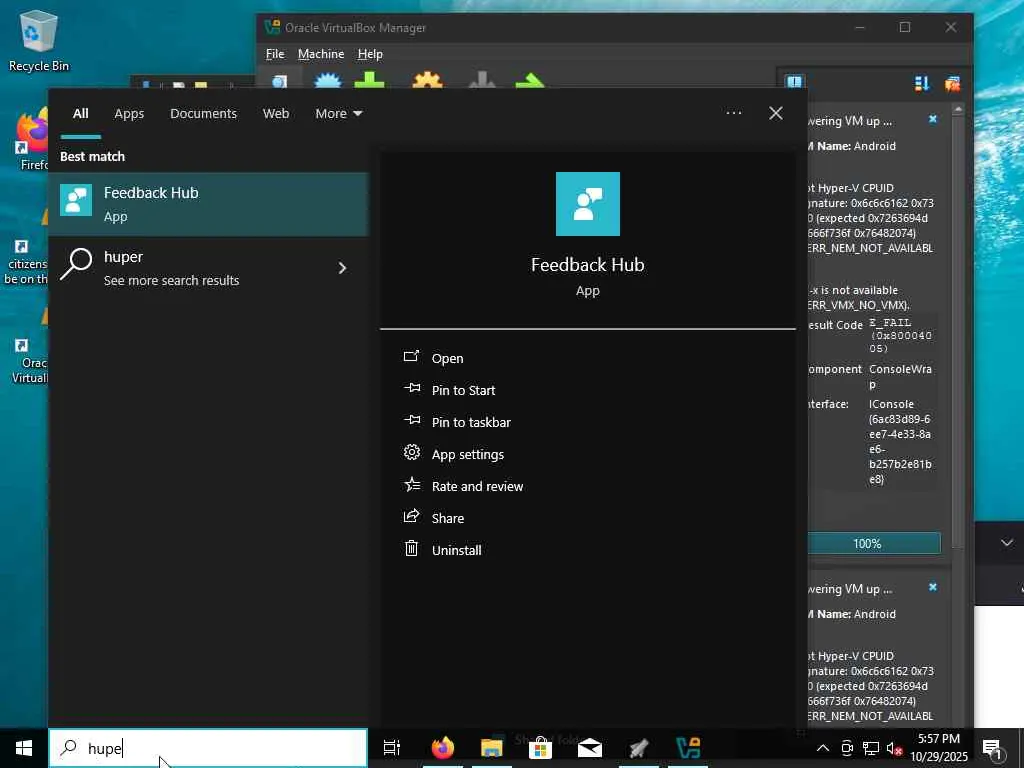
Task: Click the large Feedback Hub tile icon
Action: (588, 204)
